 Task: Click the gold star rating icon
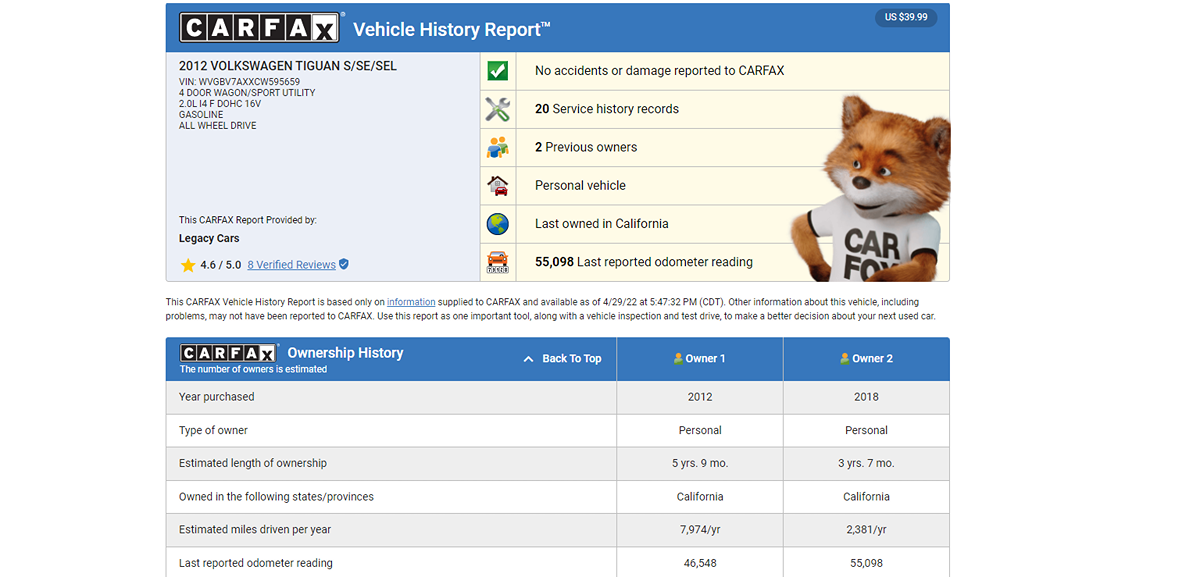coord(188,265)
